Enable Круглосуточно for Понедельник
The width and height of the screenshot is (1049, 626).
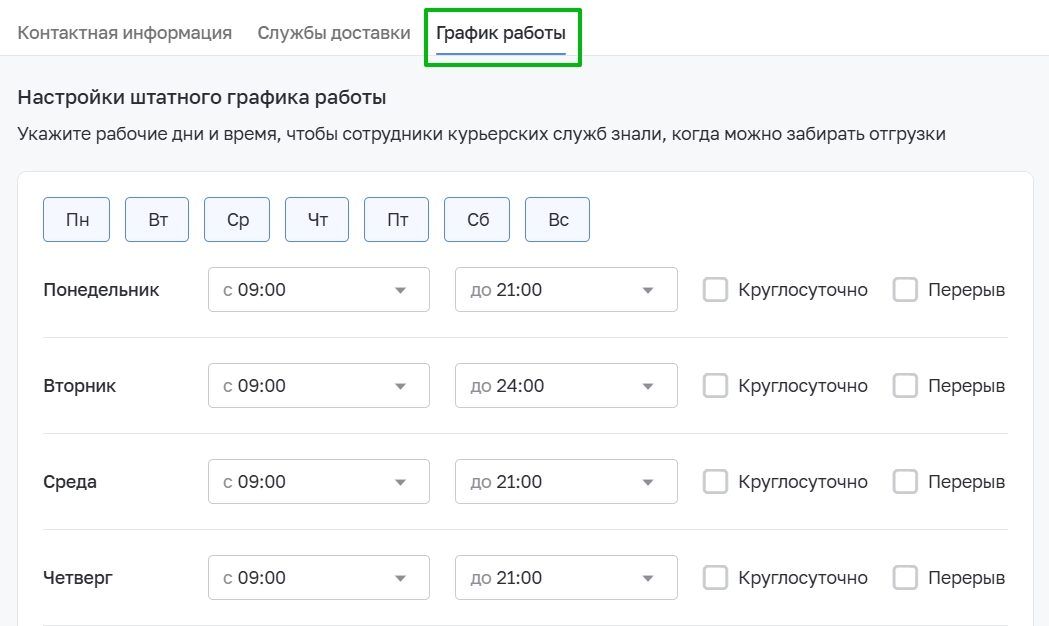715,290
